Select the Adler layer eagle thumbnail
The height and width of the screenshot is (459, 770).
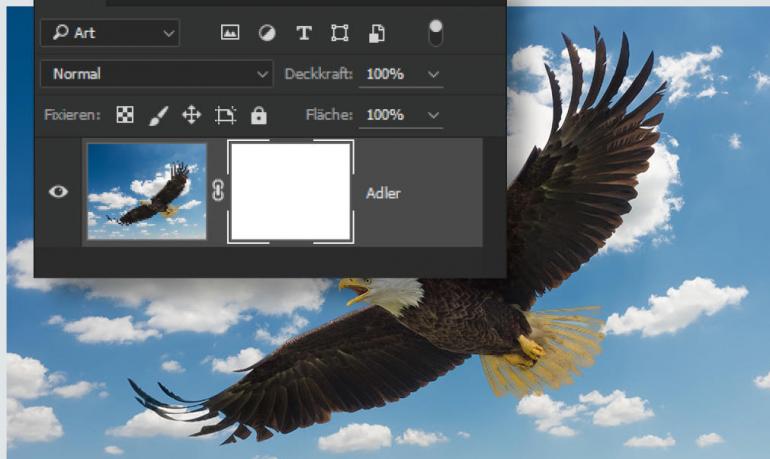pos(147,191)
